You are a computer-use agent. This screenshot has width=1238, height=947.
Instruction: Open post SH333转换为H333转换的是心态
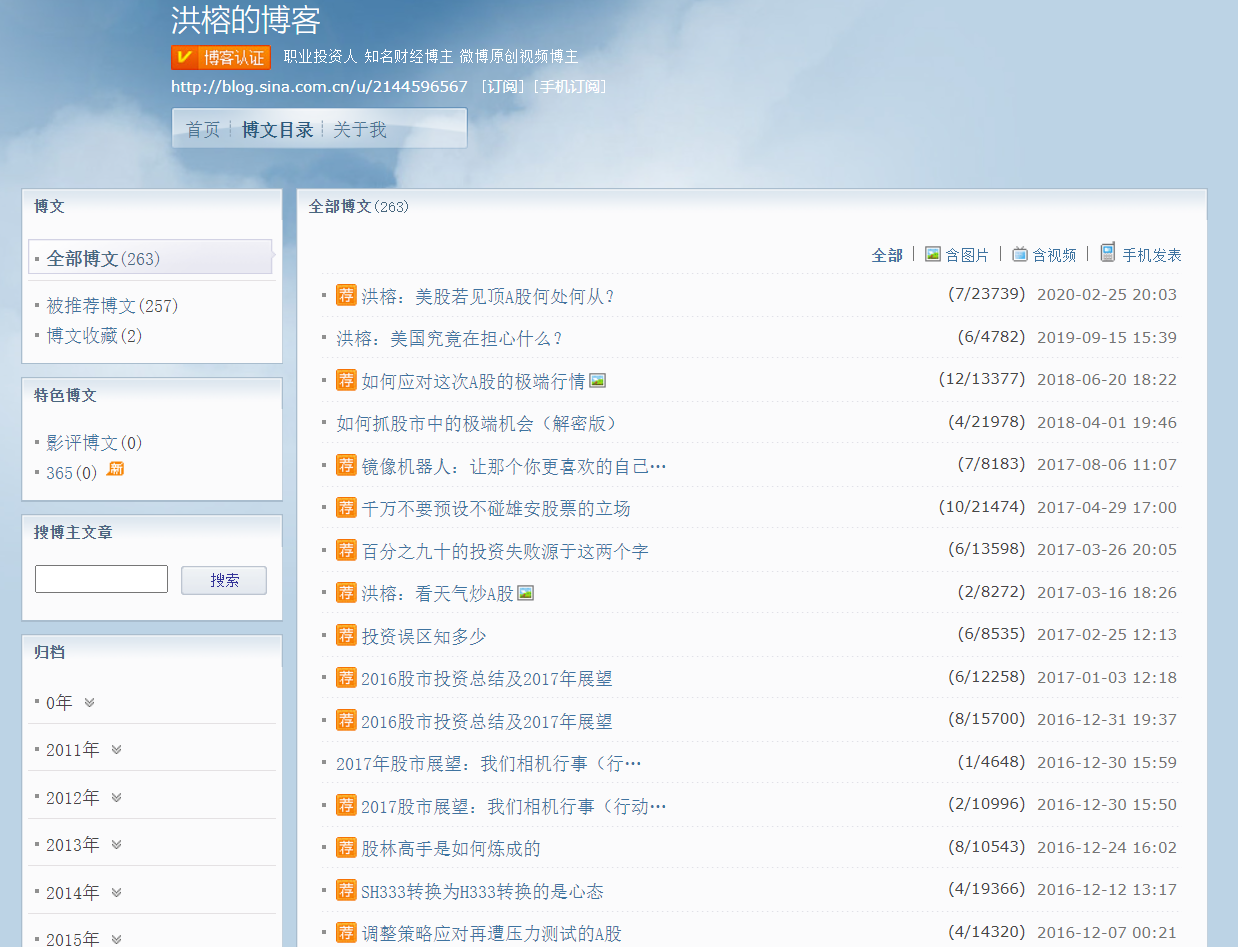pyautogui.click(x=482, y=891)
